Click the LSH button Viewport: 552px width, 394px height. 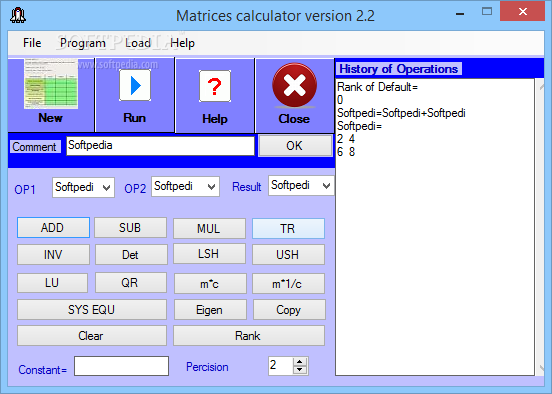(x=209, y=254)
